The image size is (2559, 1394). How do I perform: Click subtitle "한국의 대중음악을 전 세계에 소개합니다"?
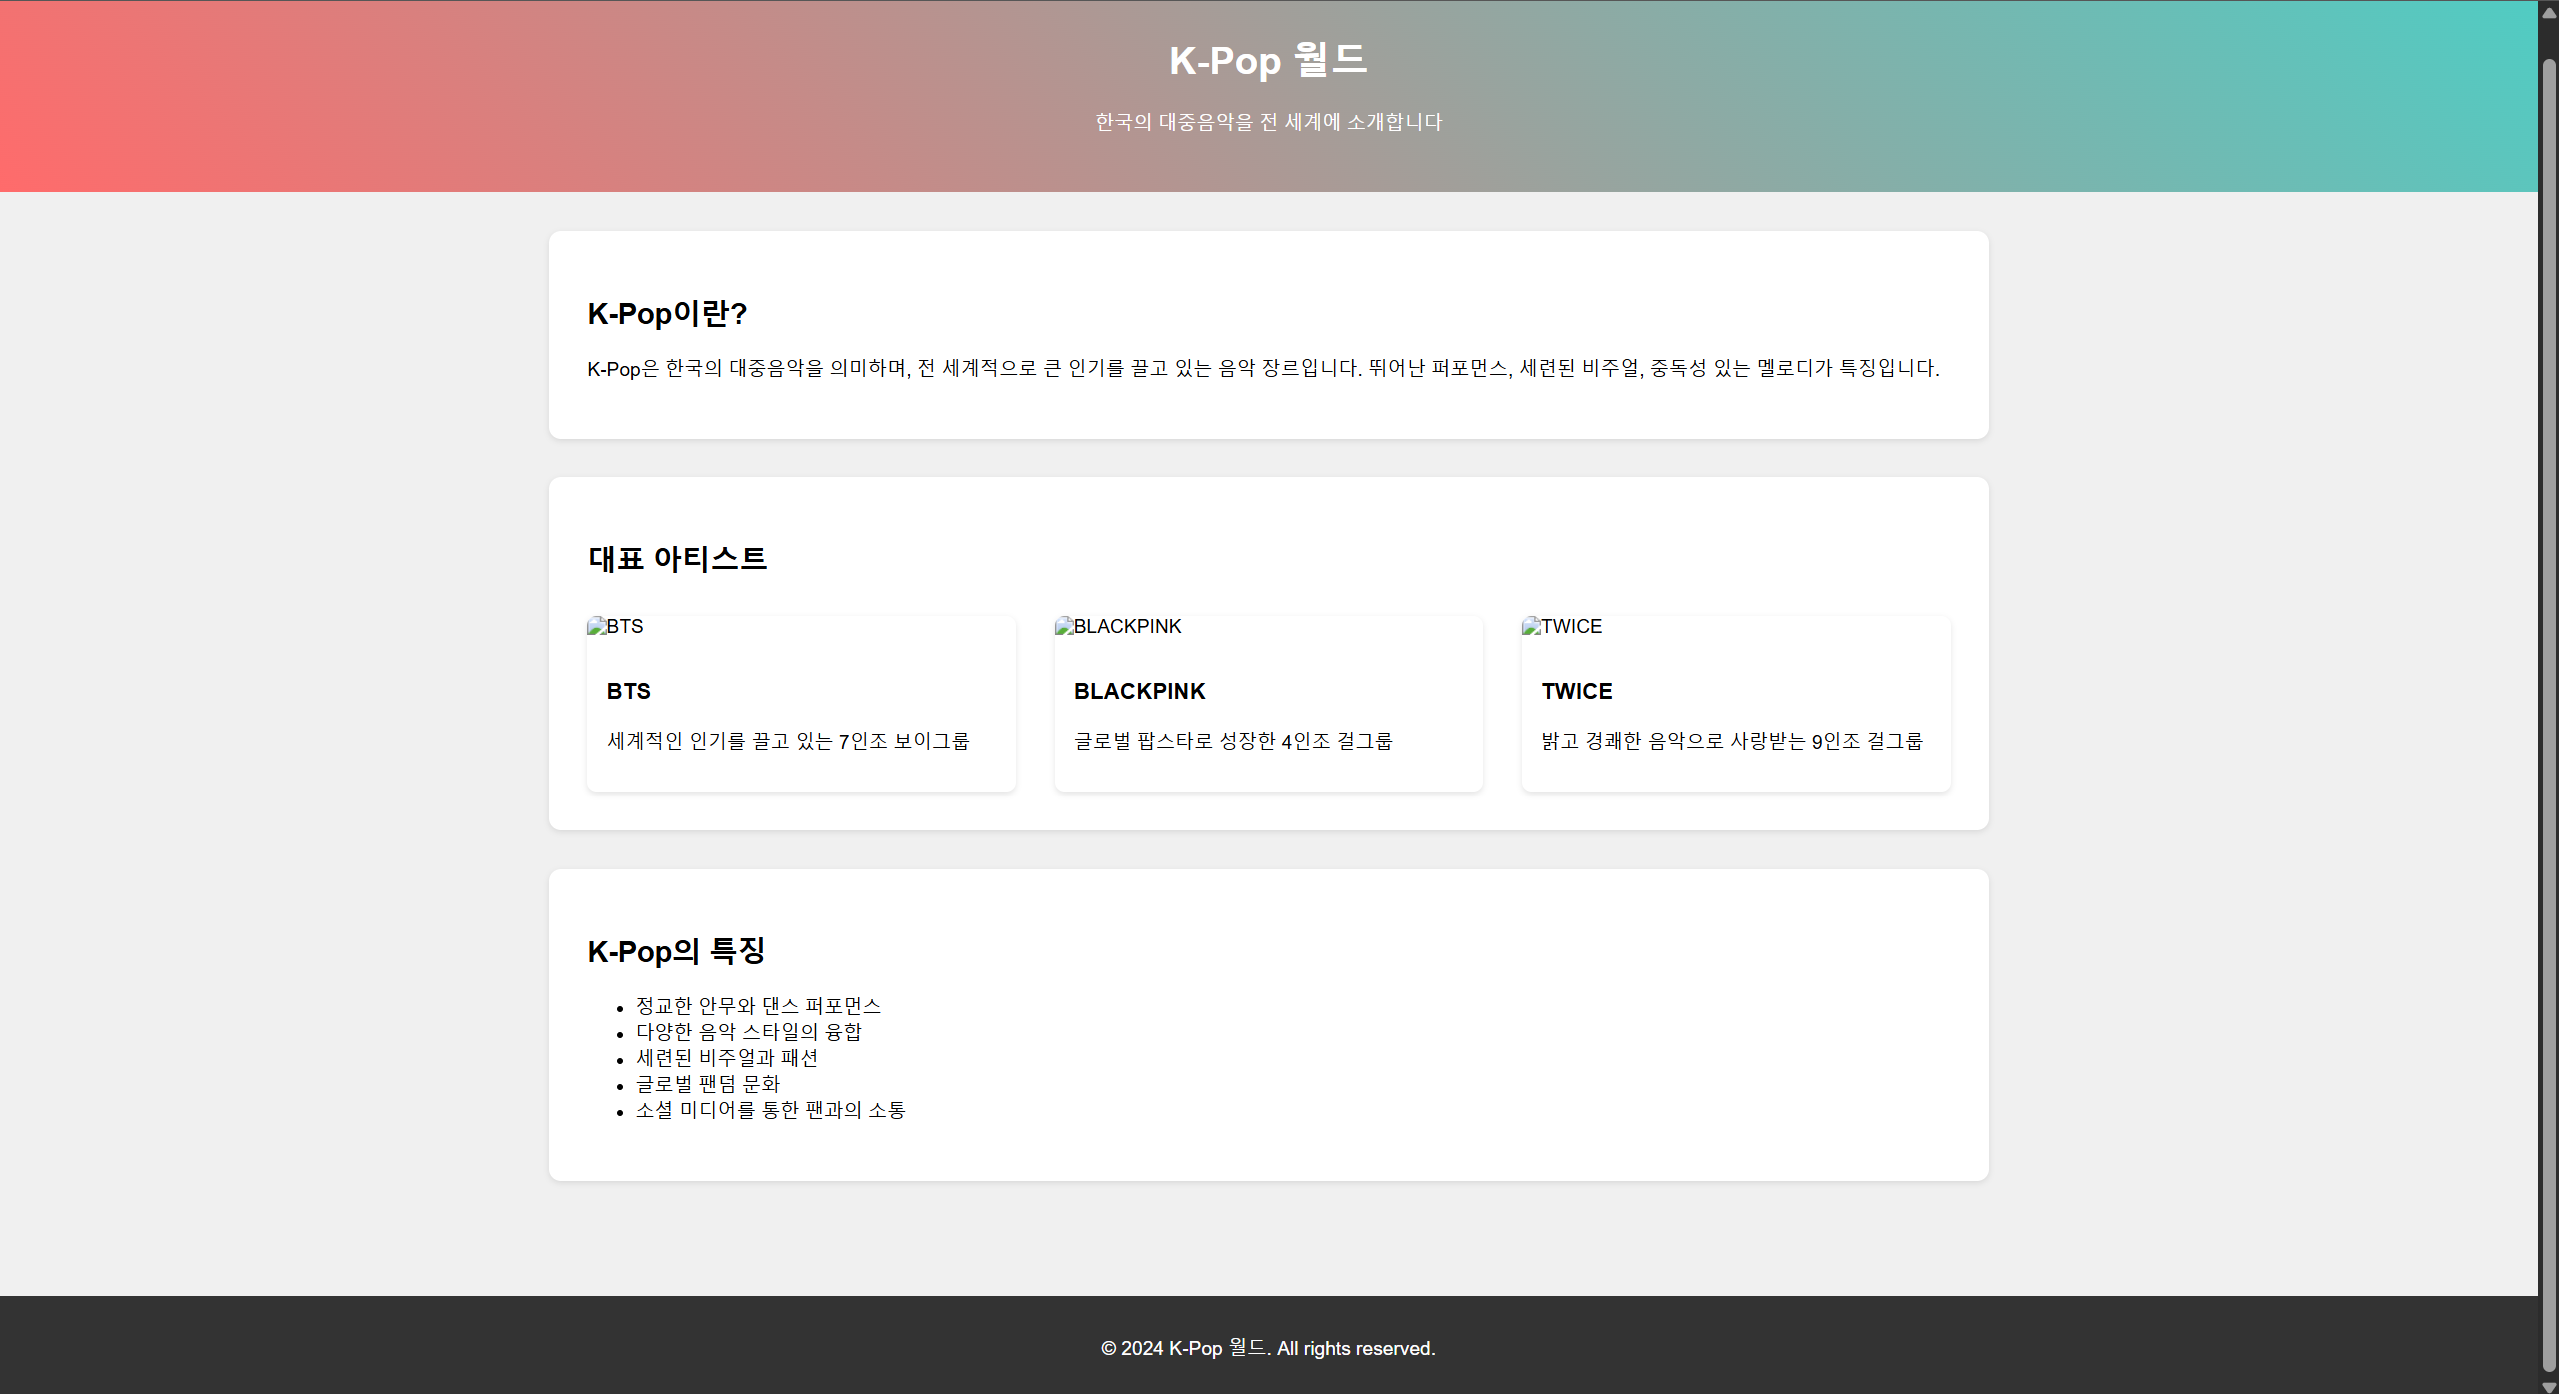coord(1268,122)
